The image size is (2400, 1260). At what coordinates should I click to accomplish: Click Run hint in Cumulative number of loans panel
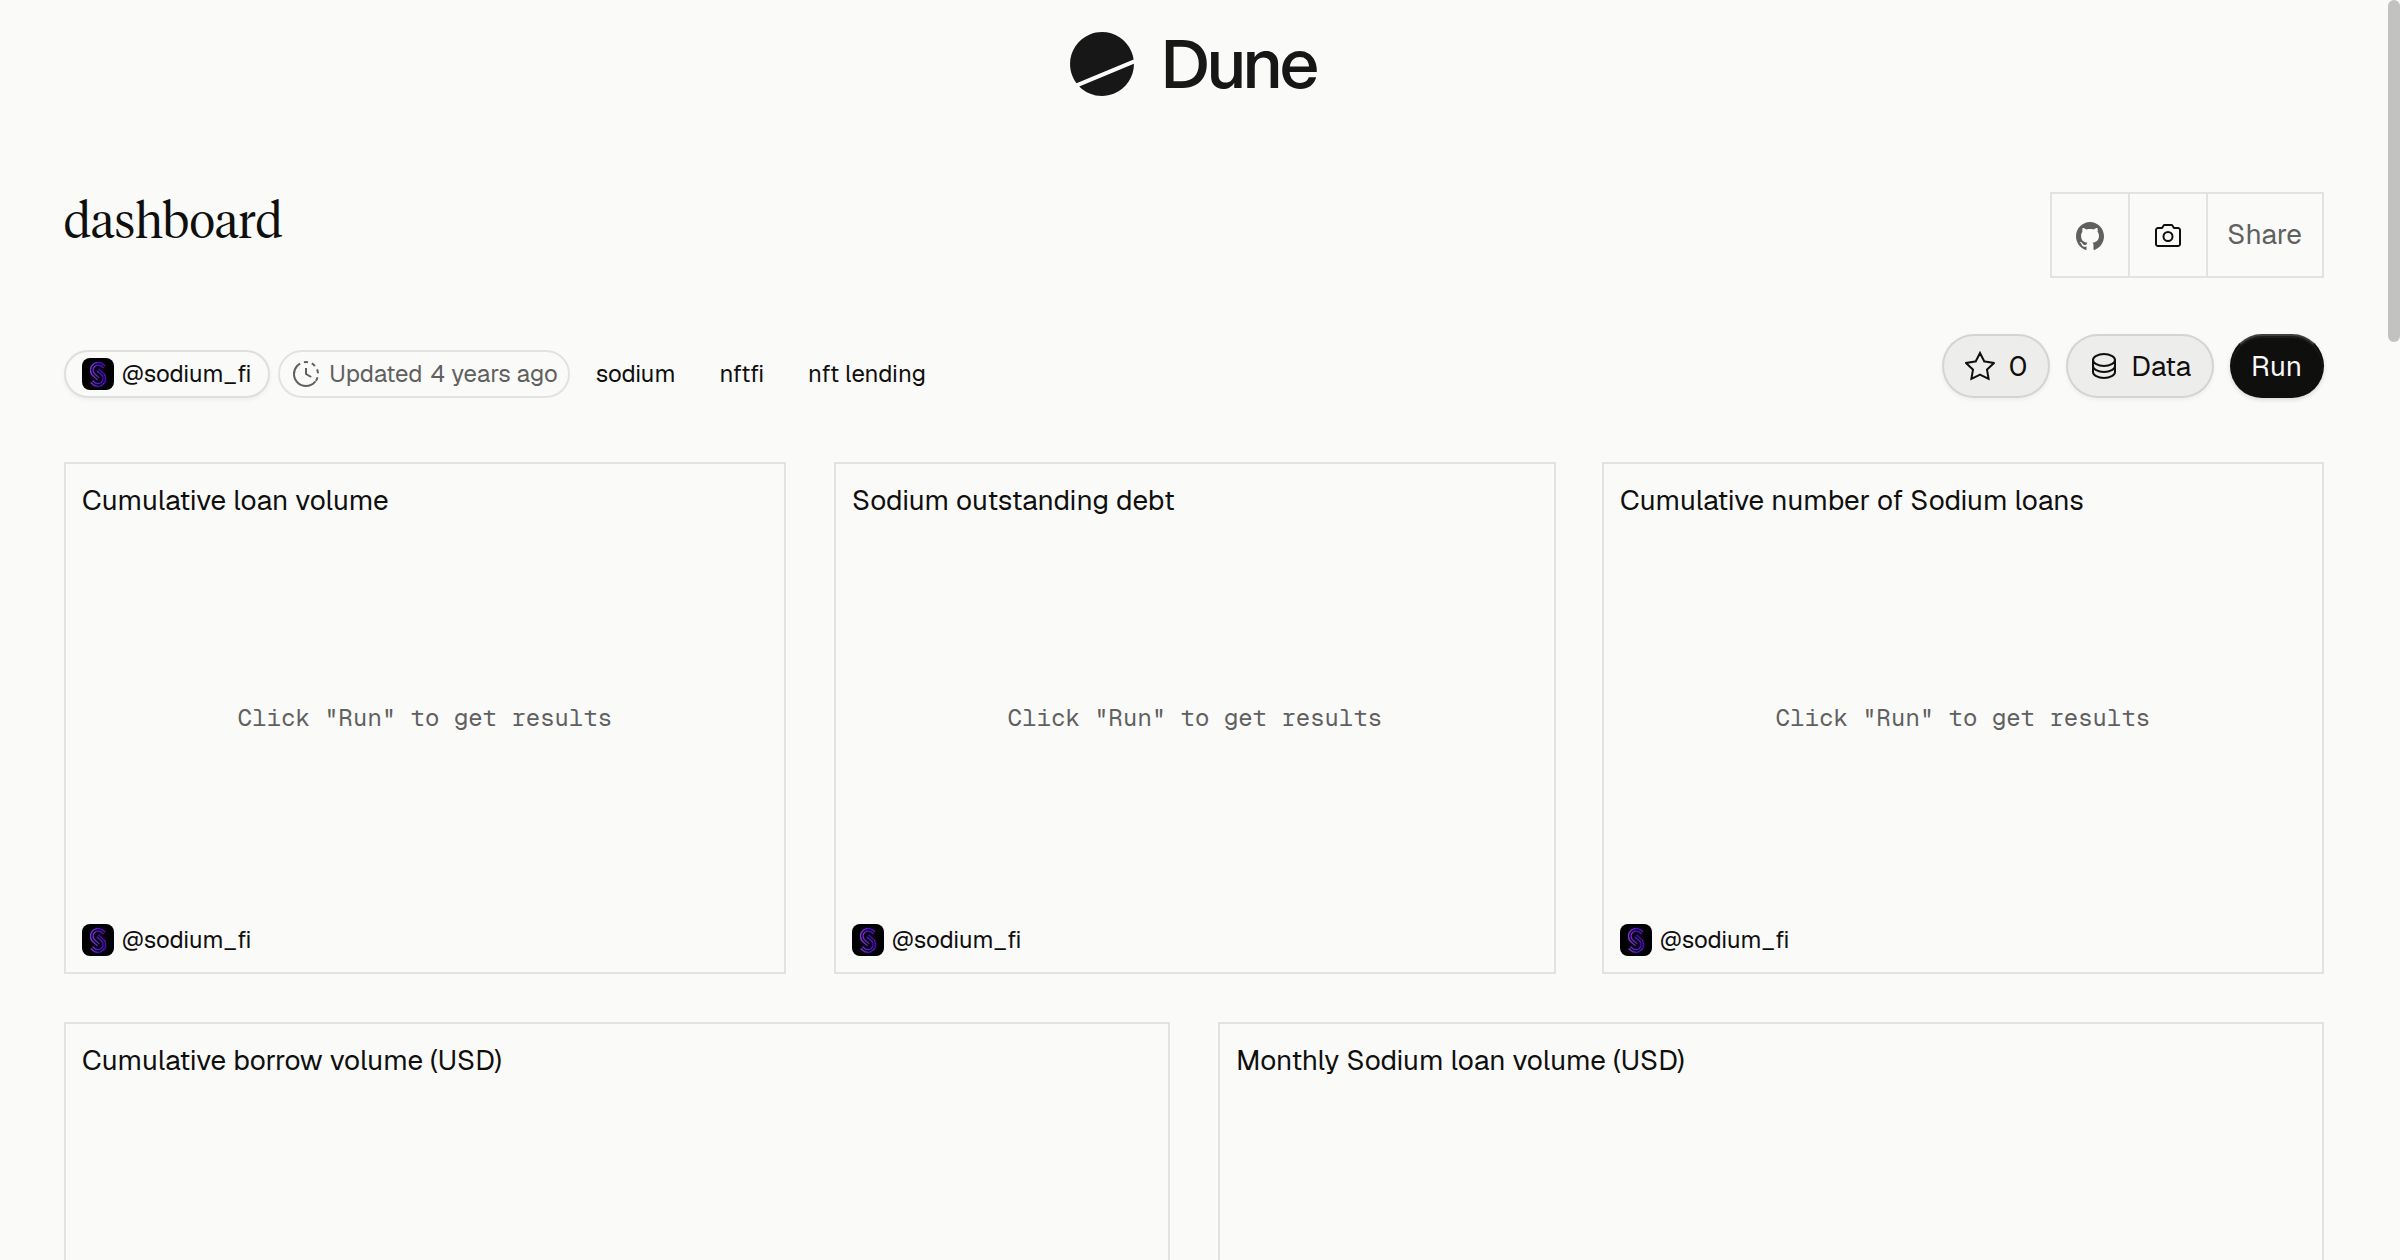[x=1962, y=718]
